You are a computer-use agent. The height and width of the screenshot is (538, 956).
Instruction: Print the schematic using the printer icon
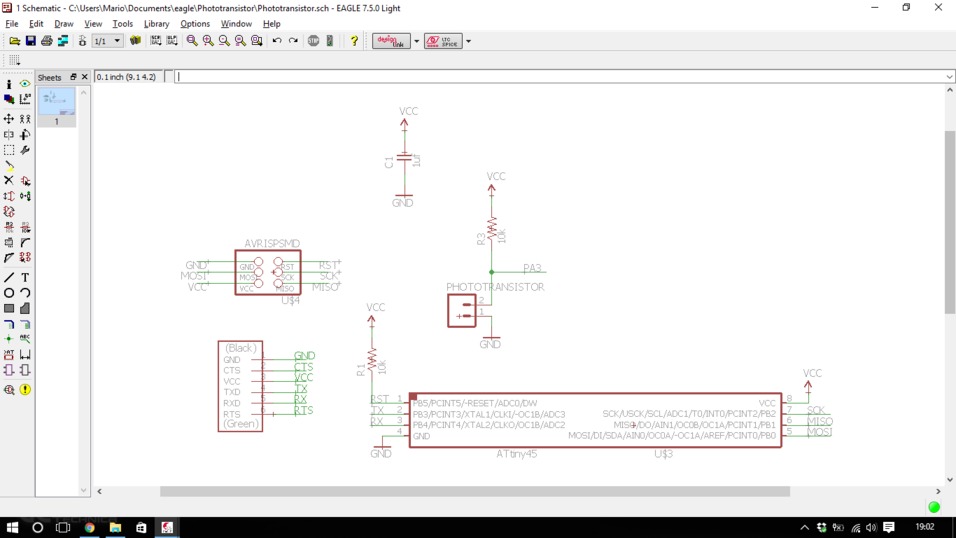pos(46,41)
